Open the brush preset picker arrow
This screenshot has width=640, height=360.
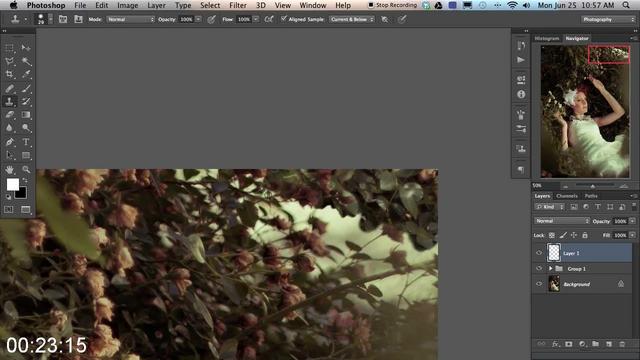51,19
